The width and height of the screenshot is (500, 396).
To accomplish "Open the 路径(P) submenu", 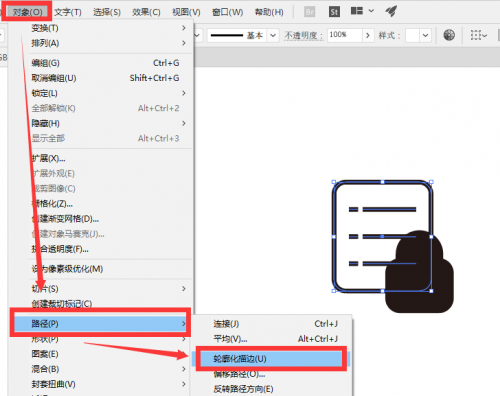I will [100, 323].
